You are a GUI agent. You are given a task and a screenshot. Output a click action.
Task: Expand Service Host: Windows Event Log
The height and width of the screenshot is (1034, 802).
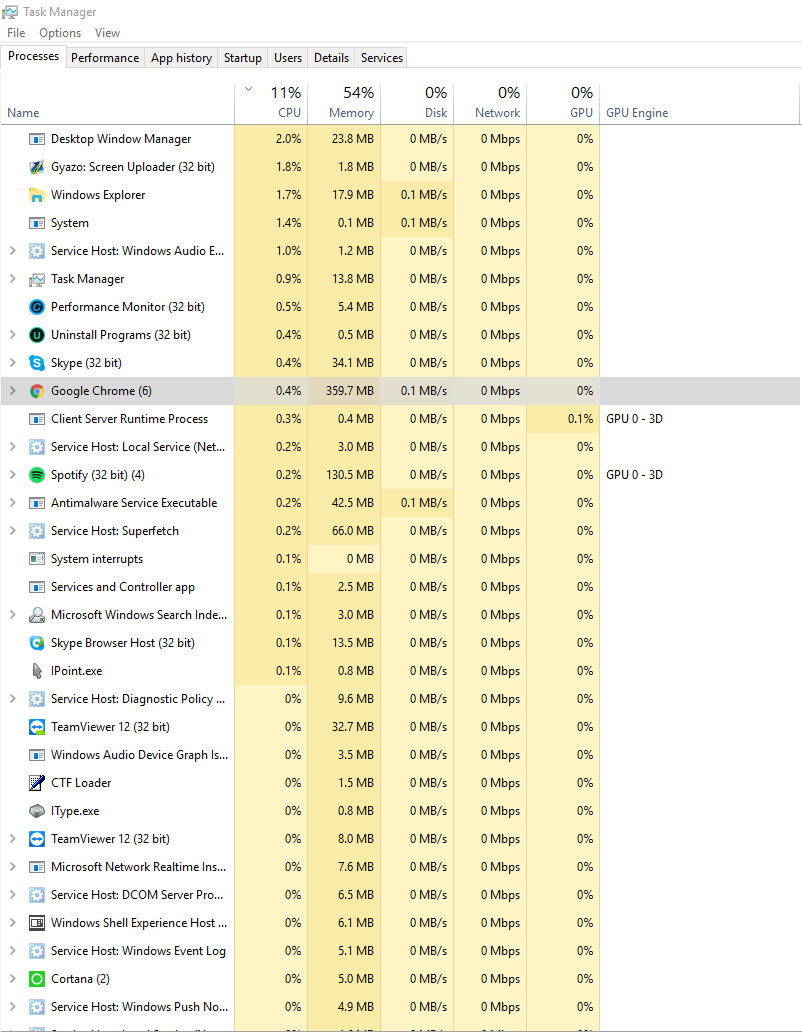tap(13, 951)
